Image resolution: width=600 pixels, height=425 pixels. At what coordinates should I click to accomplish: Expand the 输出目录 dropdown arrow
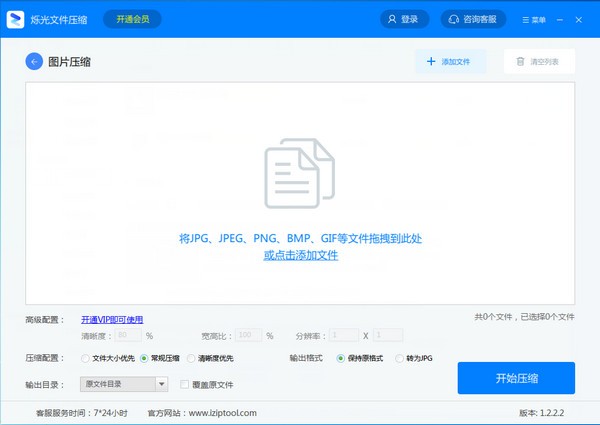pyautogui.click(x=161, y=384)
